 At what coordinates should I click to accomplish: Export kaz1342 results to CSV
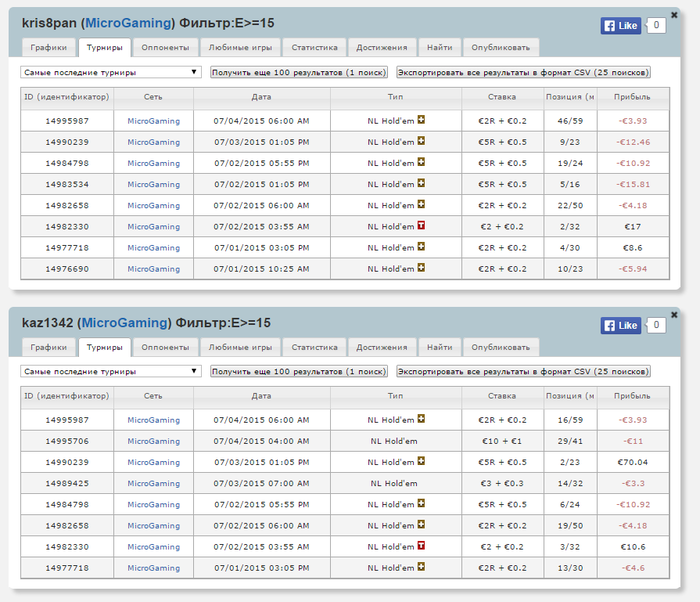523,372
